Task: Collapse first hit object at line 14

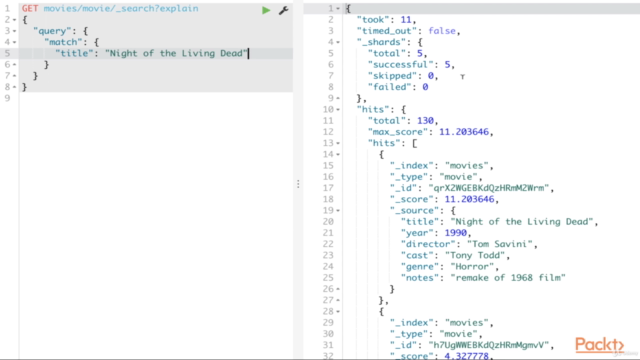Action: [338, 154]
